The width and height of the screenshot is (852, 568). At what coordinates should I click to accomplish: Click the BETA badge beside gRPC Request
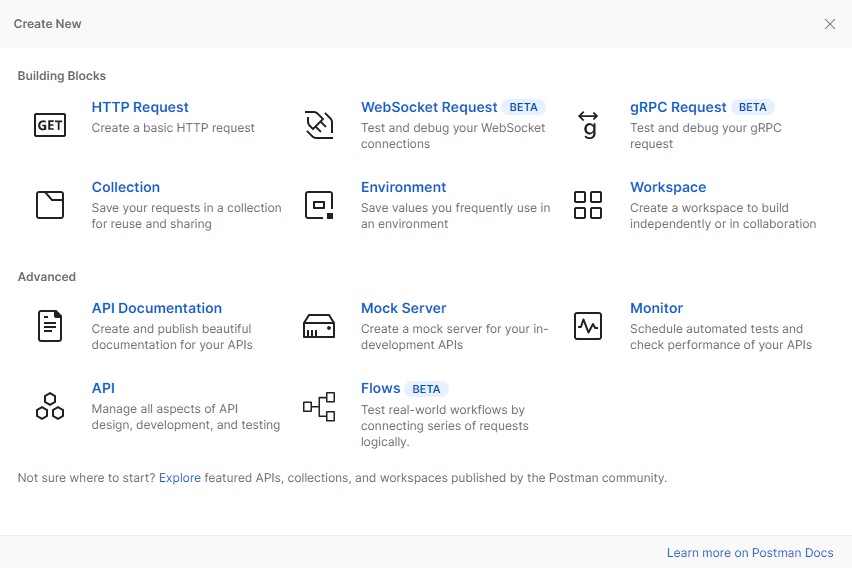click(x=753, y=108)
